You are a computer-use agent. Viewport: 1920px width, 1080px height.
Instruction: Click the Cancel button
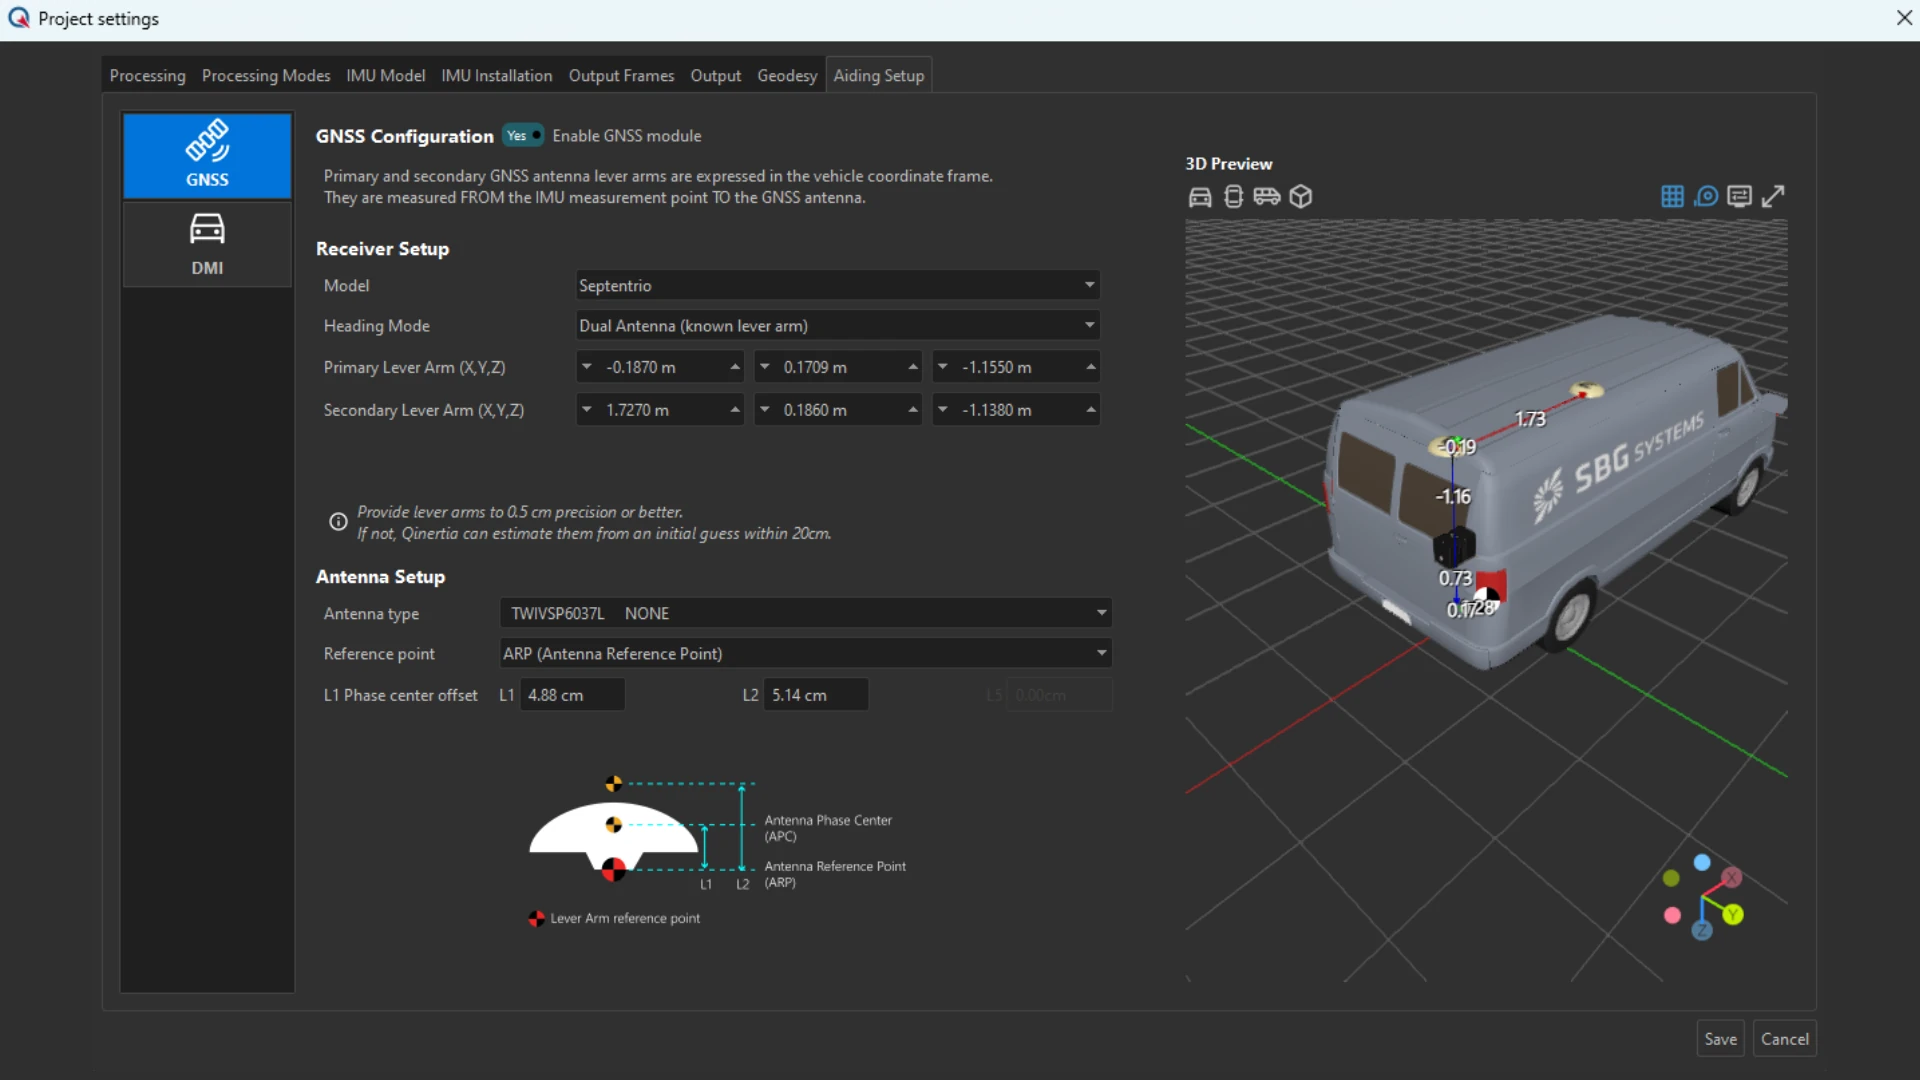1785,1038
